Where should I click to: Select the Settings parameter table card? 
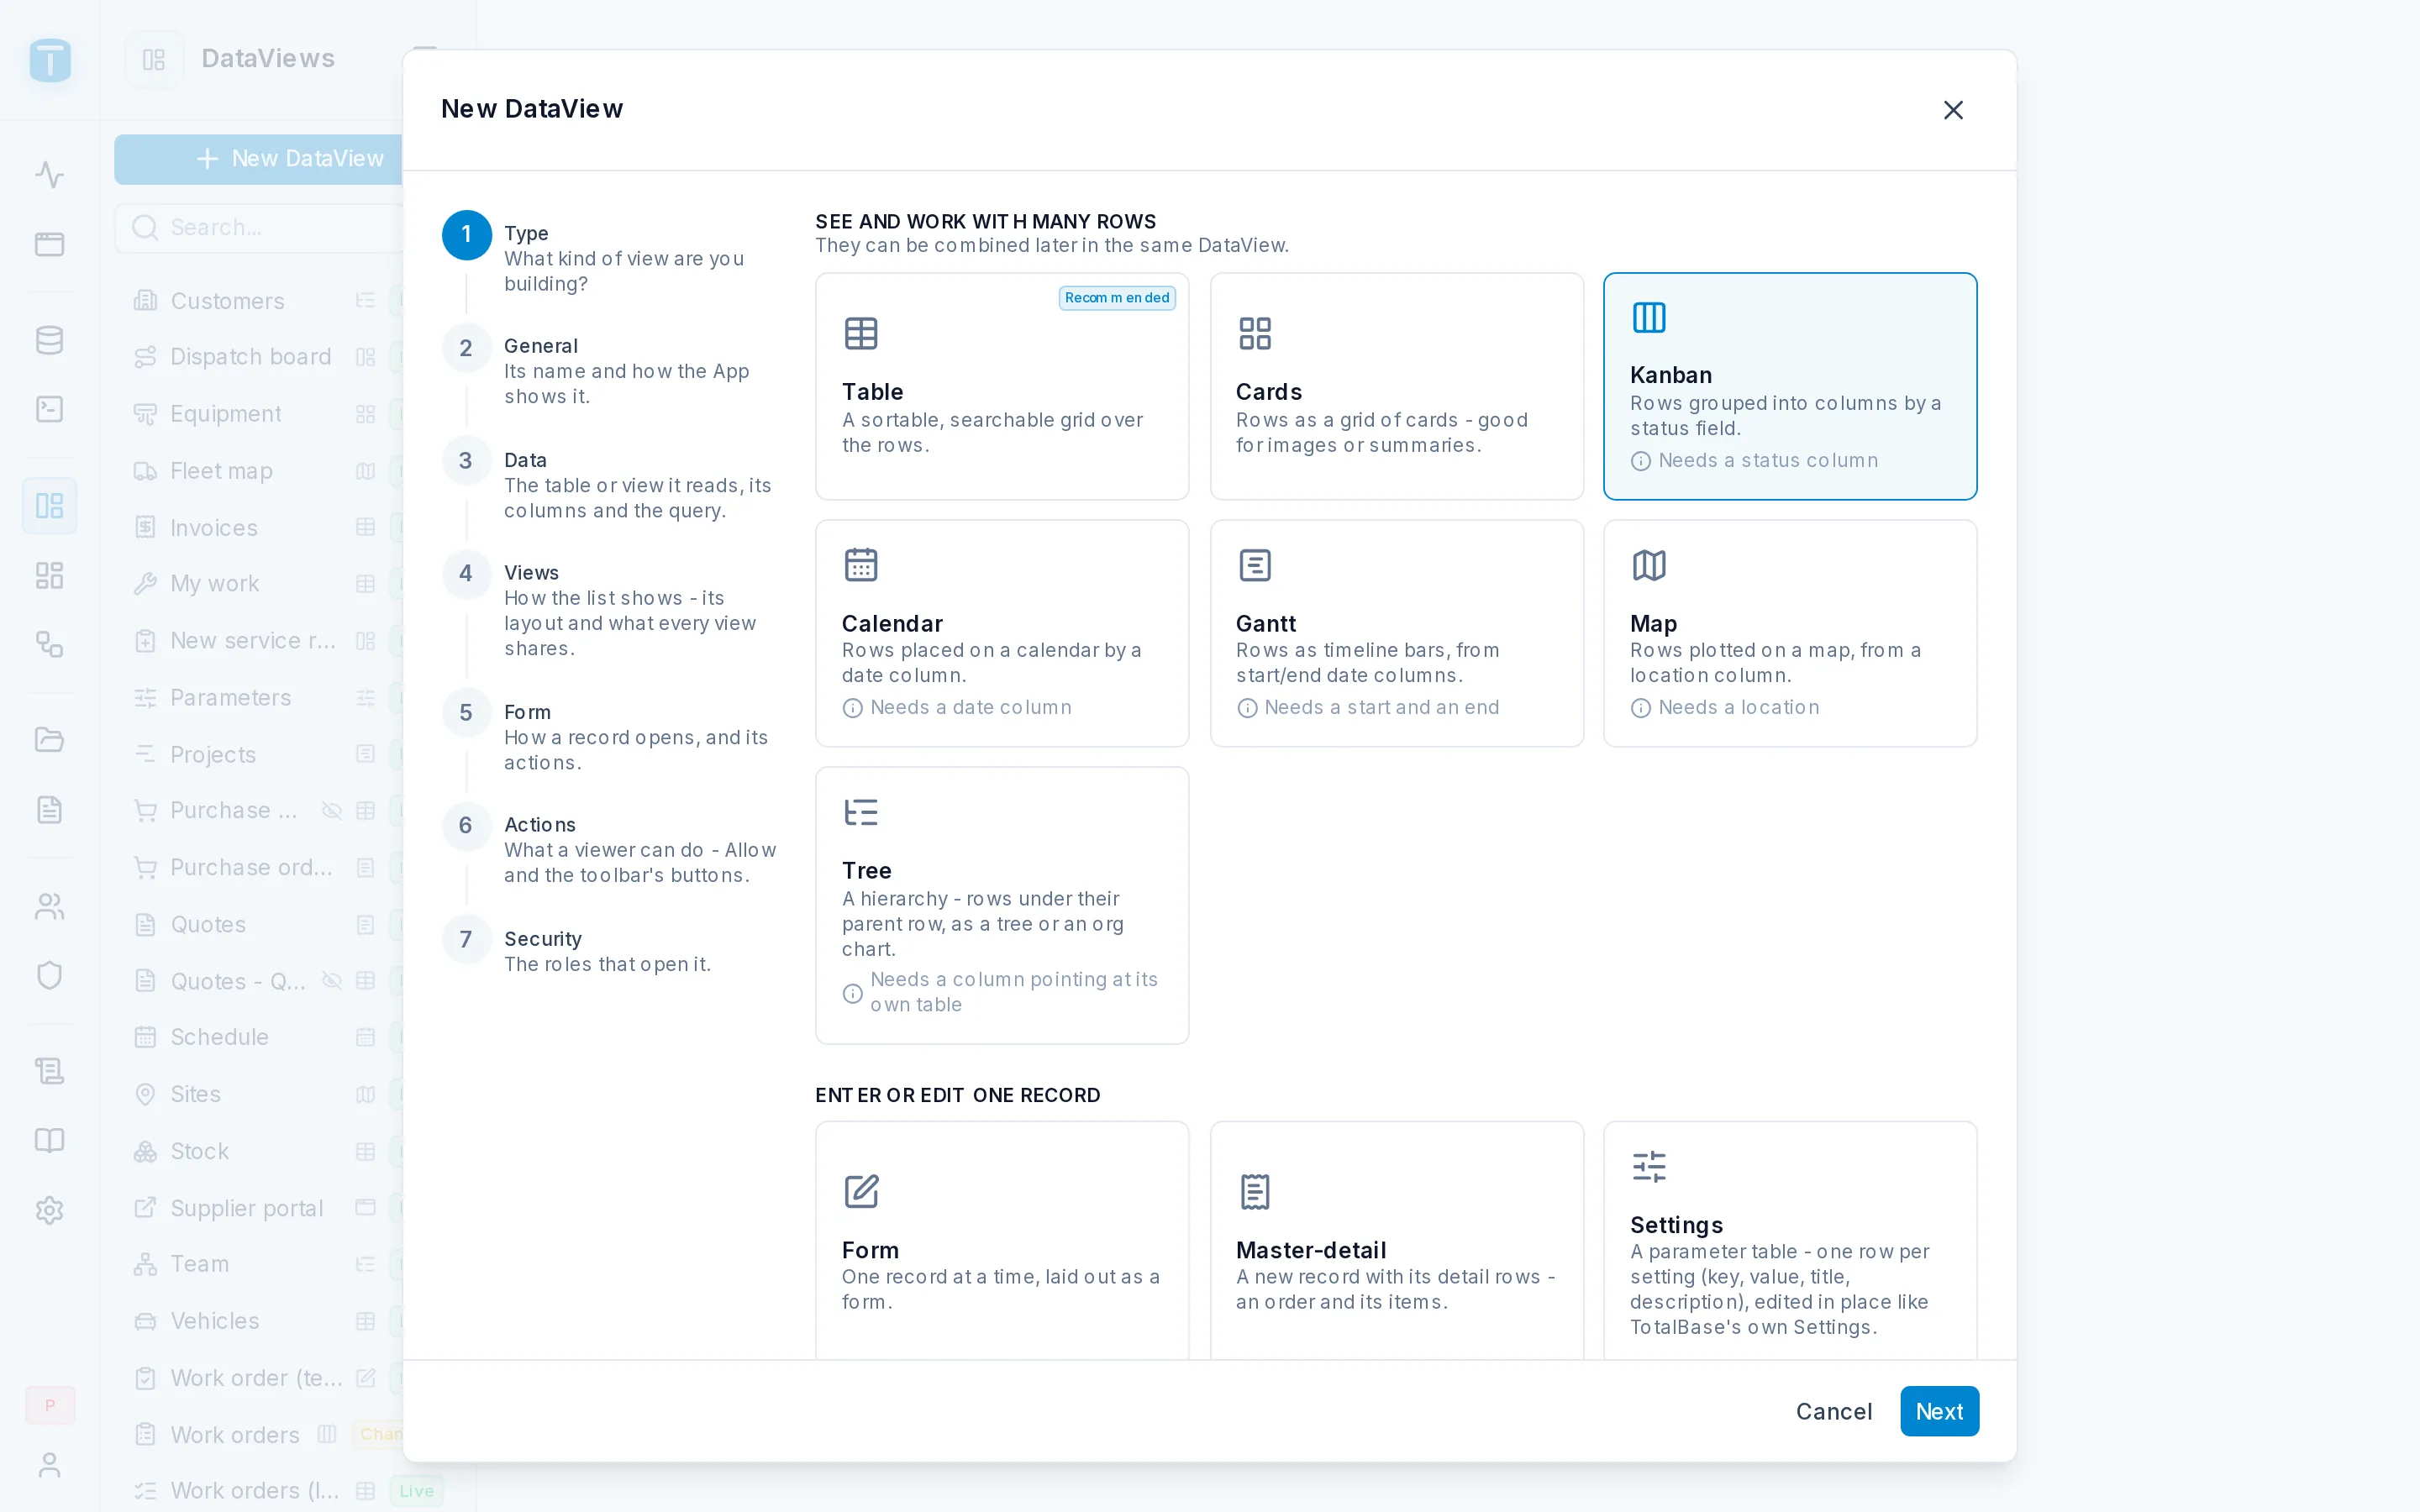point(1790,1240)
